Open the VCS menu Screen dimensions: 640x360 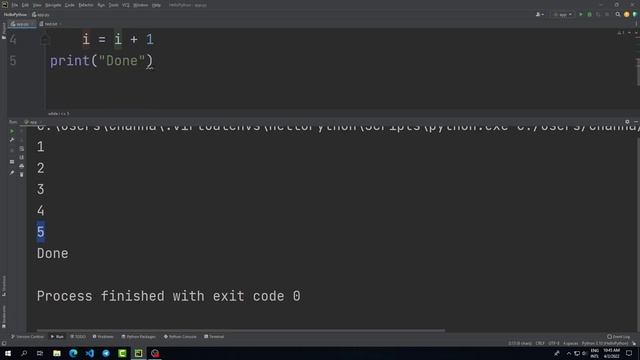pos(126,5)
